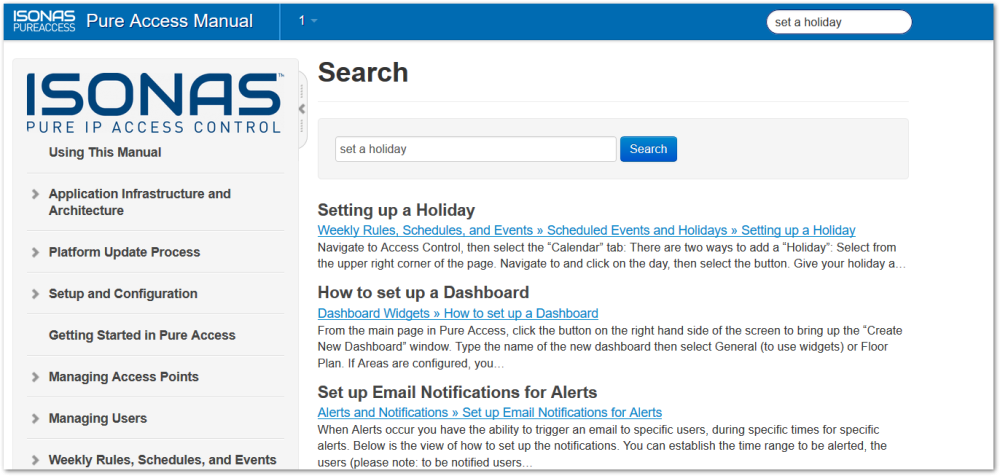The image size is (1000, 476).
Task: Open the How to set up a Dashboard link
Action: pos(458,313)
